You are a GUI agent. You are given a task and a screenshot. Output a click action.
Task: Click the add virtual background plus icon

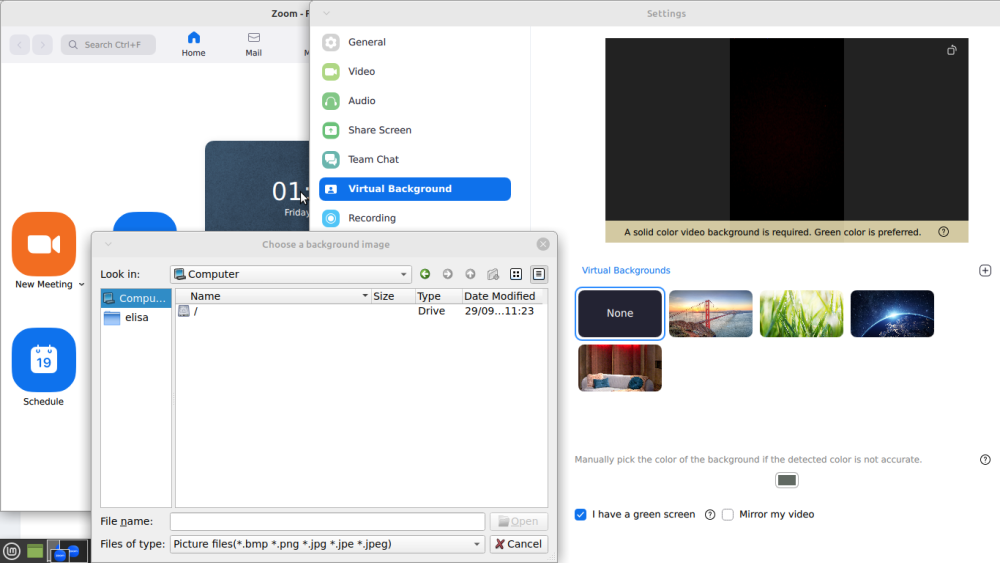(x=985, y=271)
